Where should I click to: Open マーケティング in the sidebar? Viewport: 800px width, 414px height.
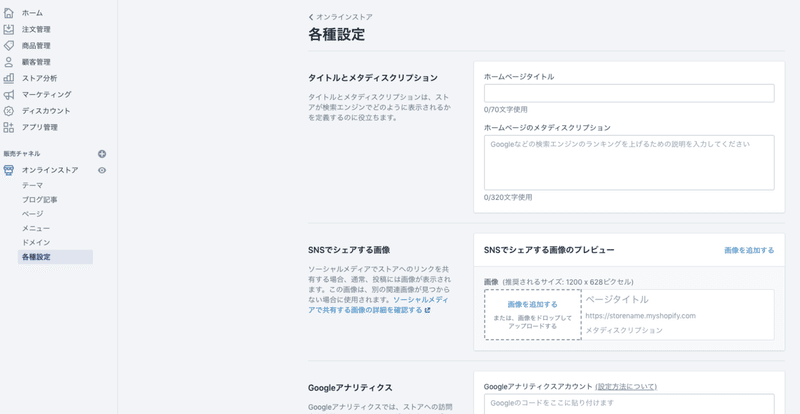46,94
